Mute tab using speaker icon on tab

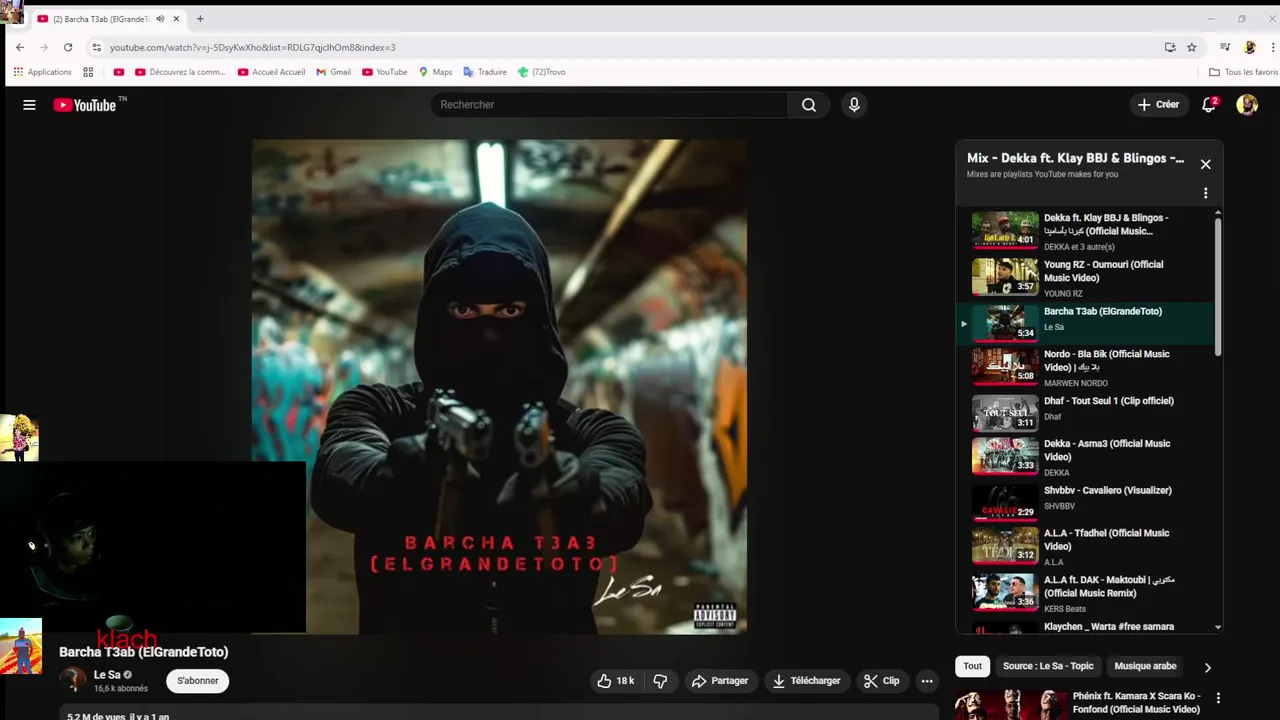[x=160, y=19]
